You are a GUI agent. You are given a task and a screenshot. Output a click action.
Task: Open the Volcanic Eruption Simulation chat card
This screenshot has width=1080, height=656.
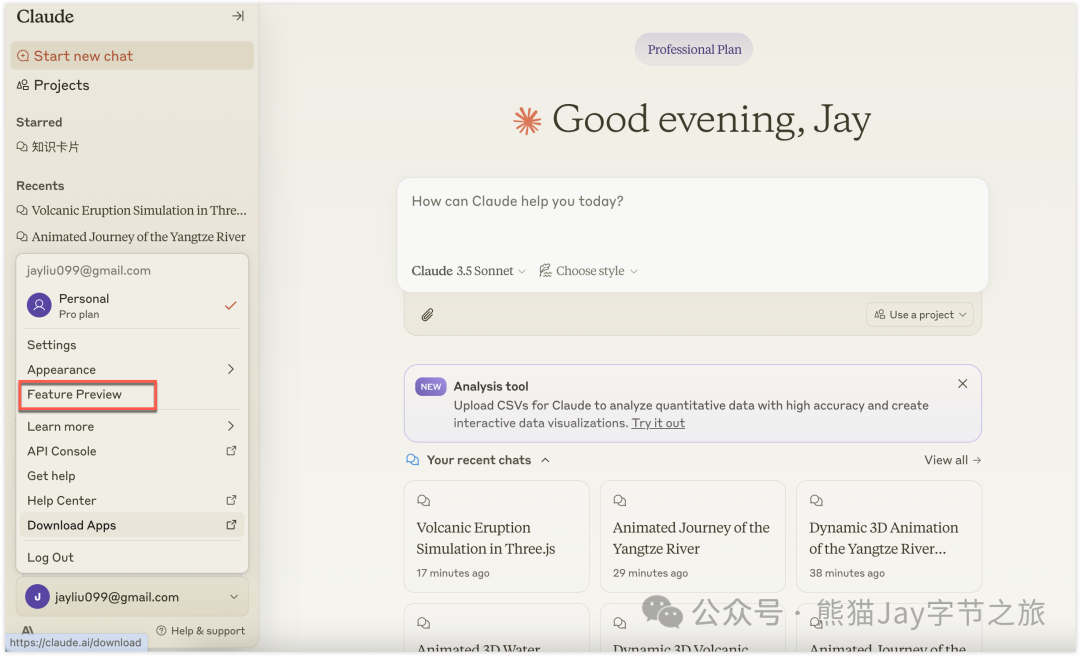tap(496, 537)
